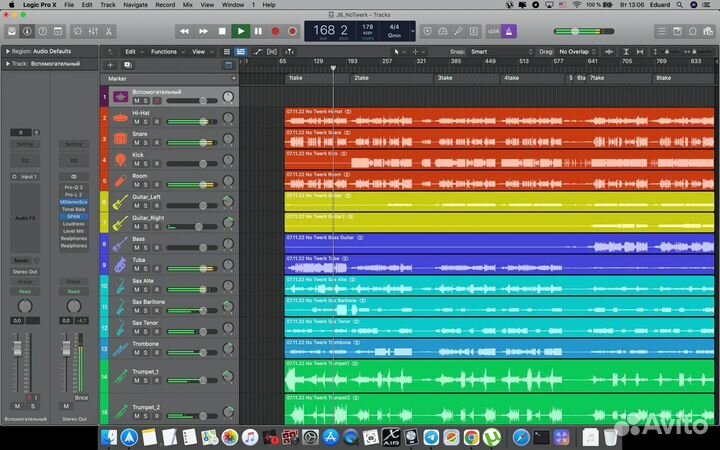The width and height of the screenshot is (720, 450).
Task: Click the Sax Alte saxophone icon
Action: click(x=119, y=286)
